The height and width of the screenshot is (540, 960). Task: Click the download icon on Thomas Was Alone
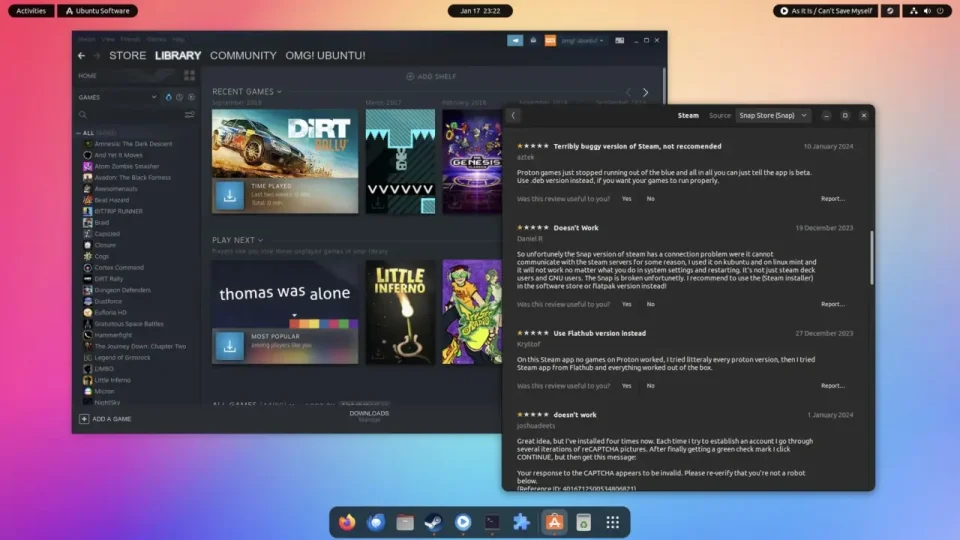[x=230, y=346]
